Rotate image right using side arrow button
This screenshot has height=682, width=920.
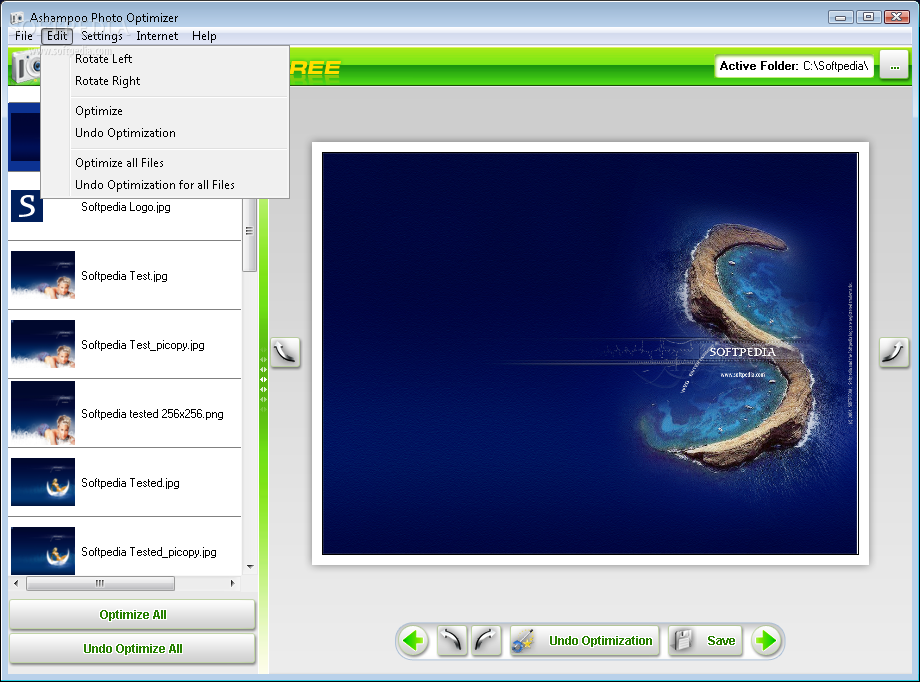tap(894, 353)
